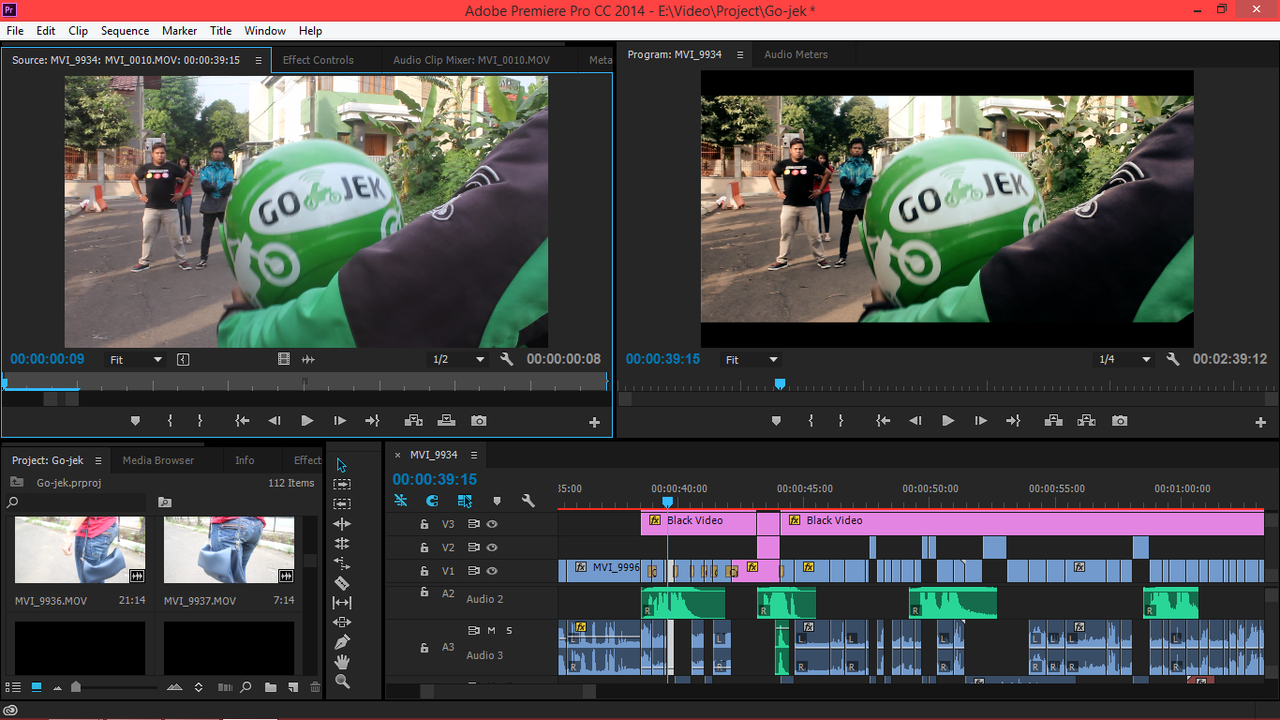Open the File menu
The width and height of the screenshot is (1280, 720).
[x=15, y=31]
